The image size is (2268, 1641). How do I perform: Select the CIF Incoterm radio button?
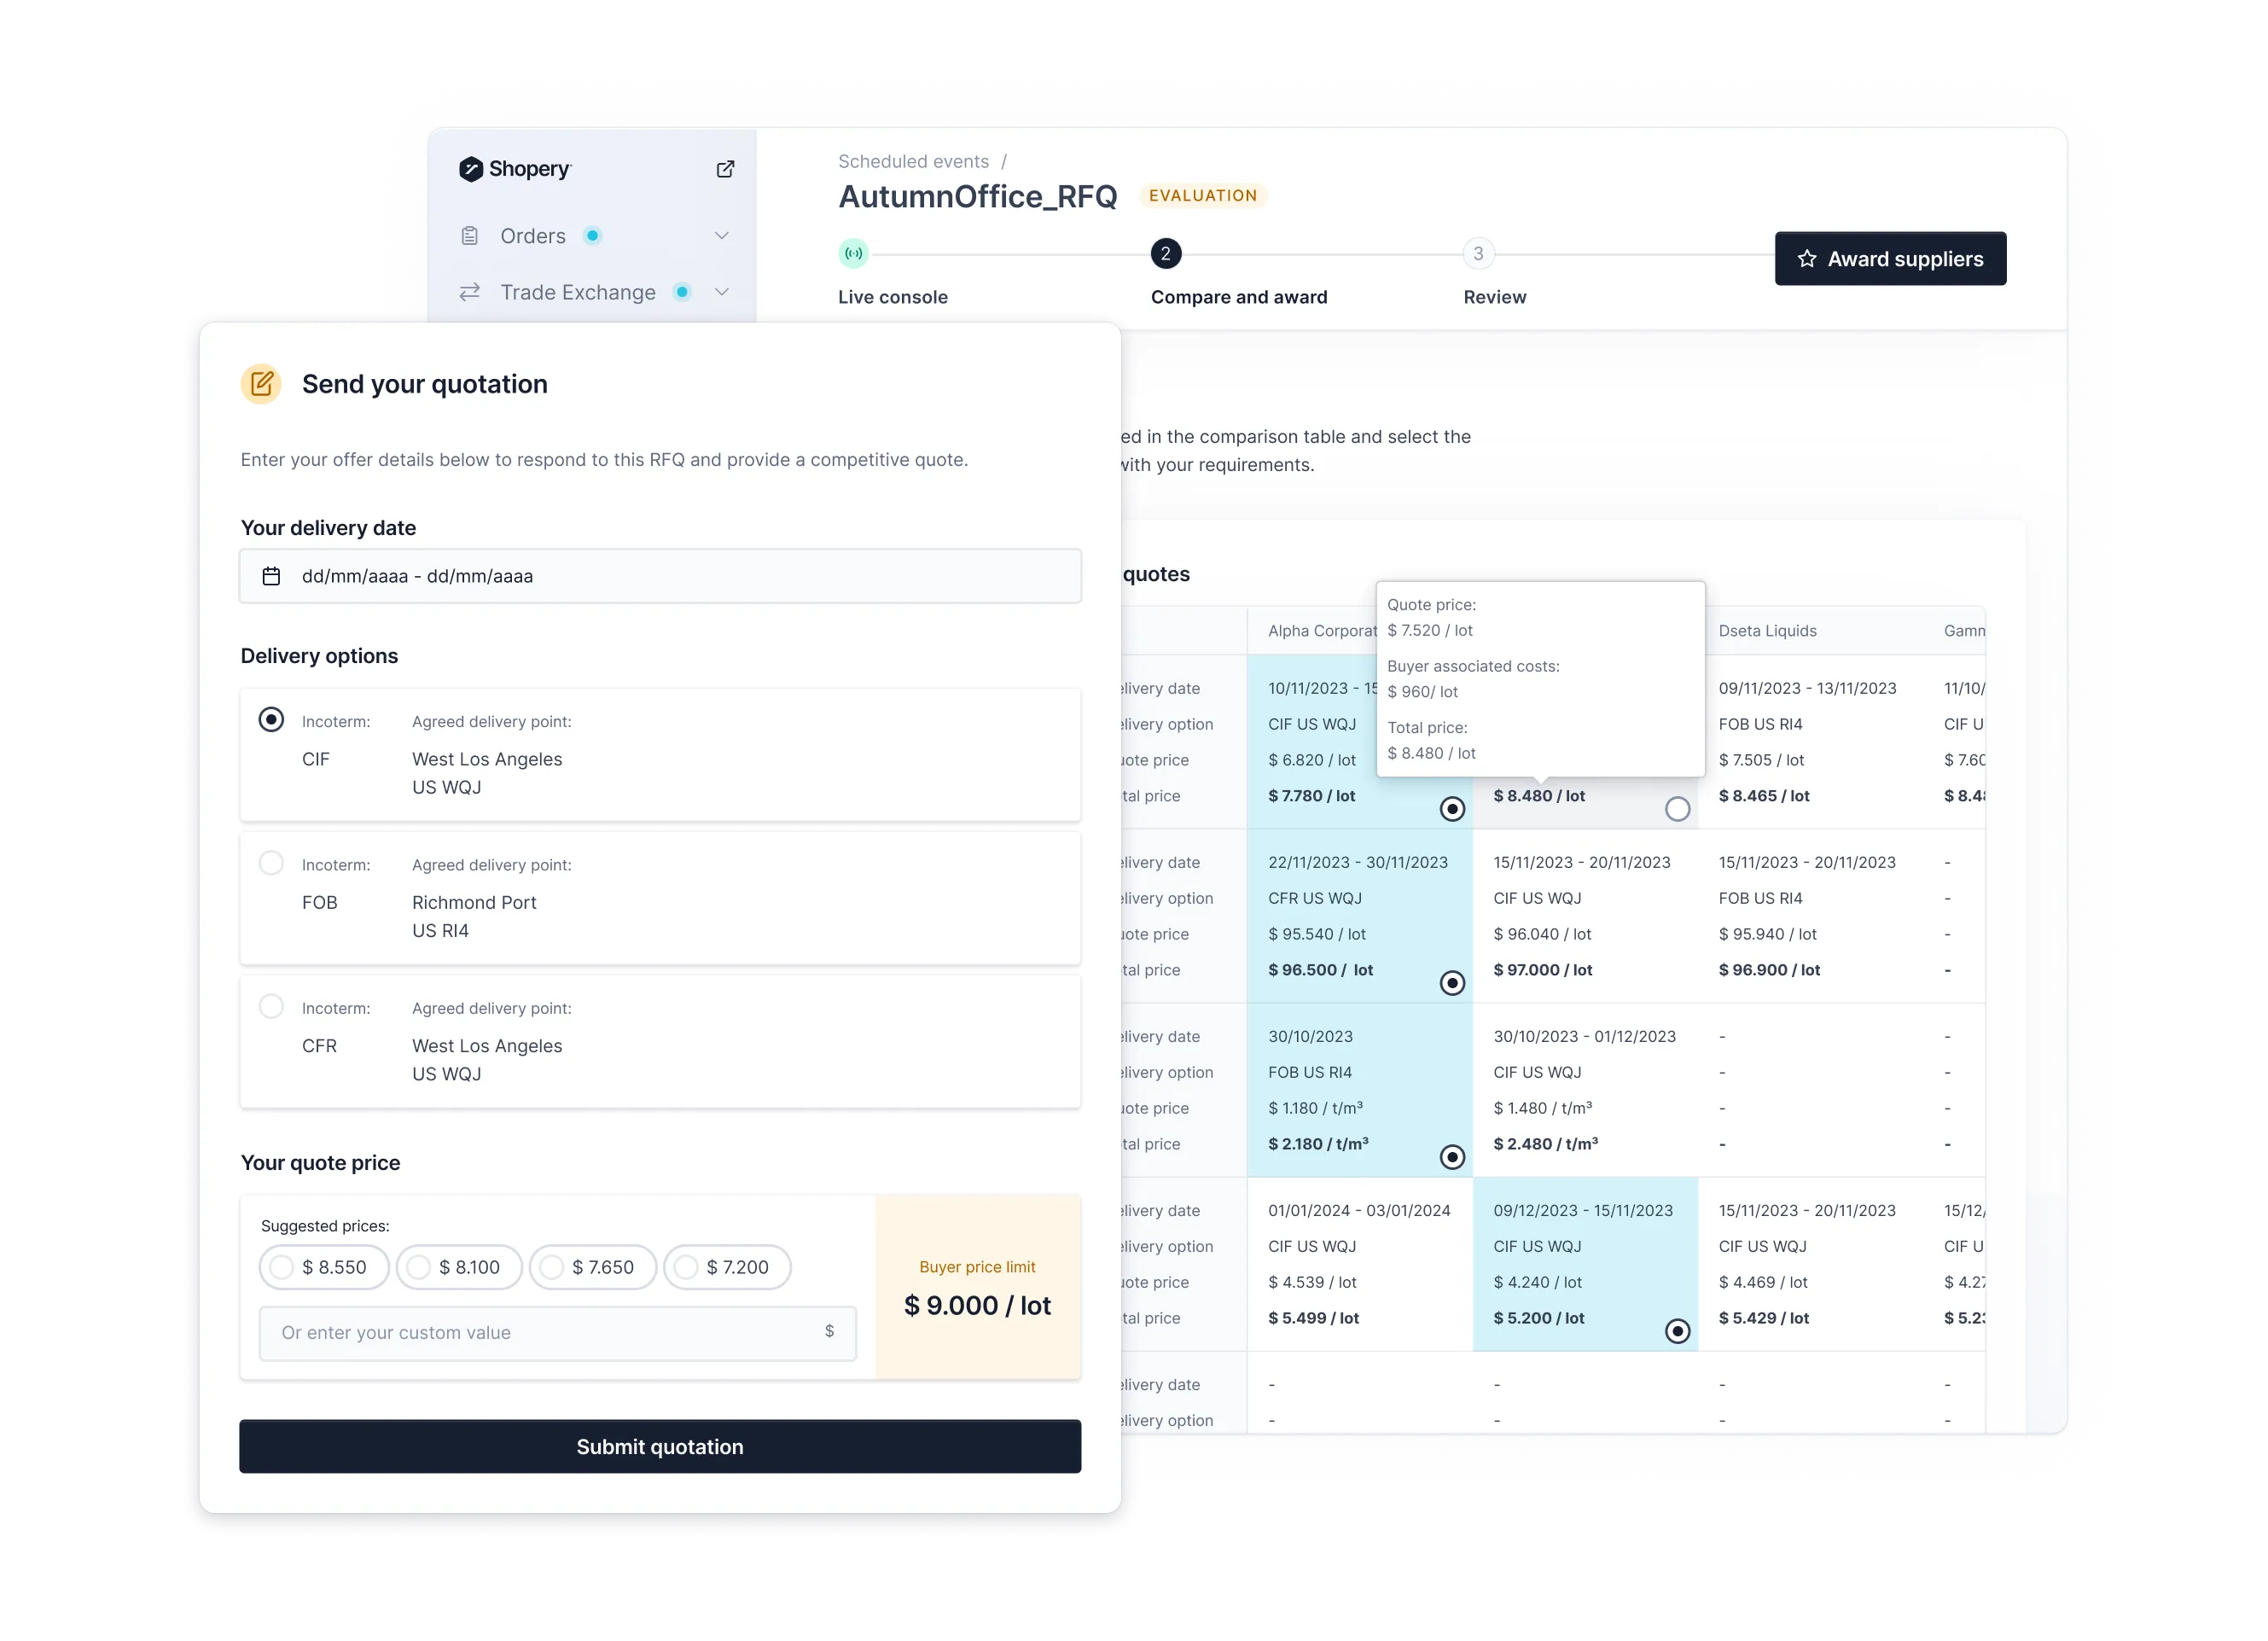pyautogui.click(x=271, y=719)
